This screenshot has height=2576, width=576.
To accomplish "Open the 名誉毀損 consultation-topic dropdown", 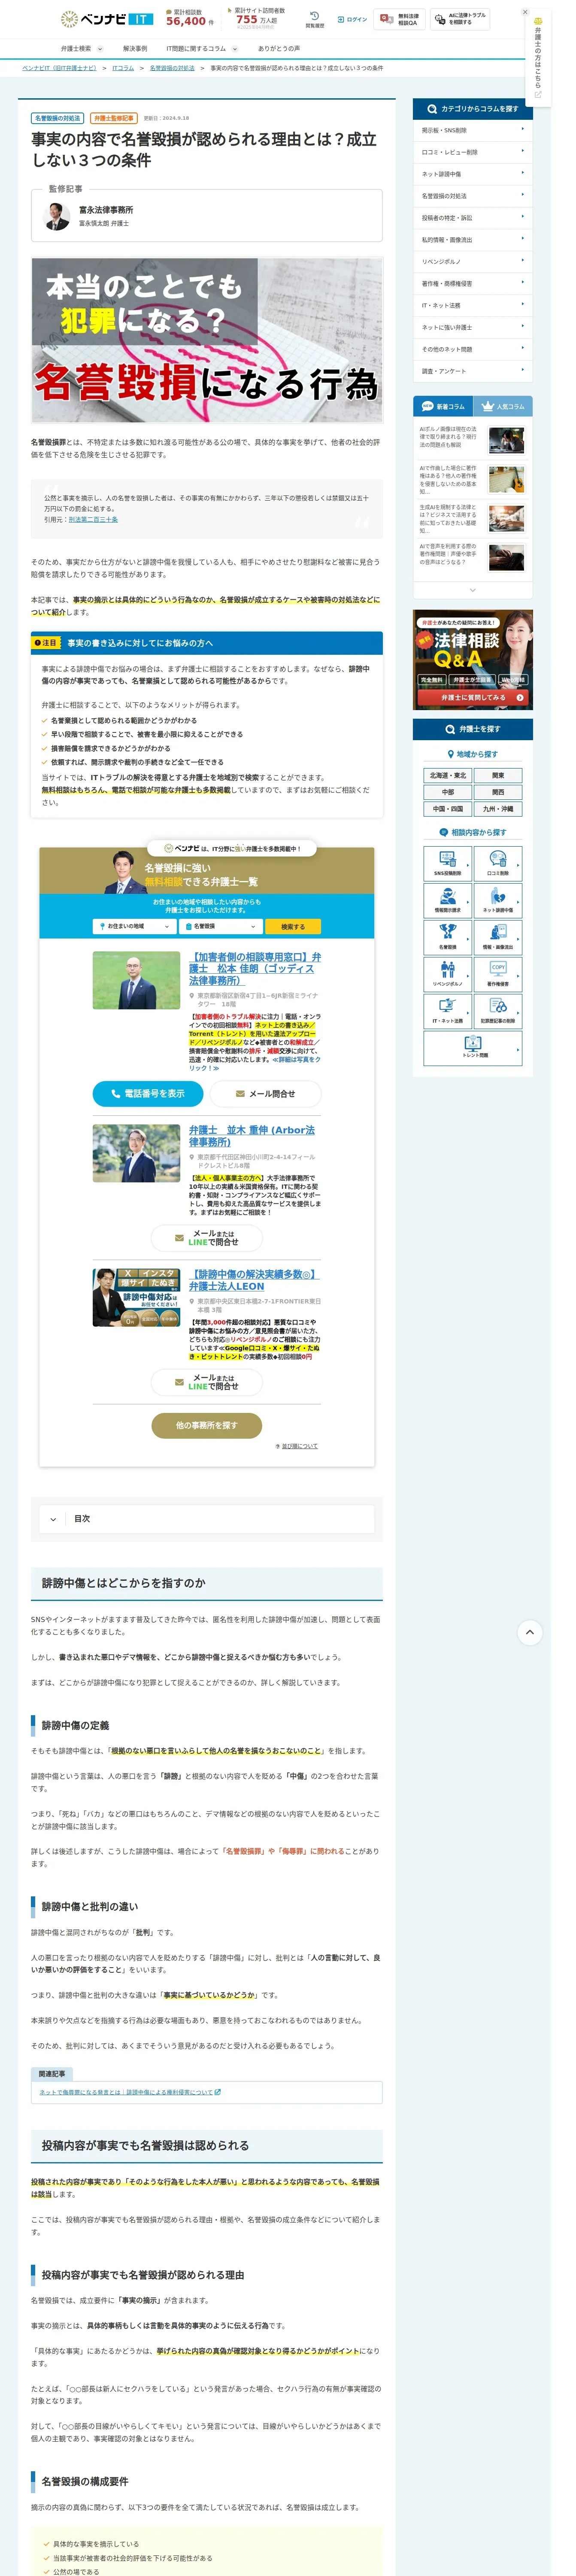I will [x=220, y=926].
